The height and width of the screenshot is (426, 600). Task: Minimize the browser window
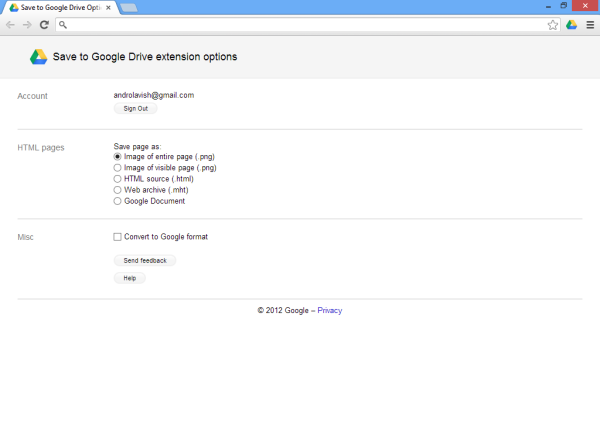tap(548, 6)
